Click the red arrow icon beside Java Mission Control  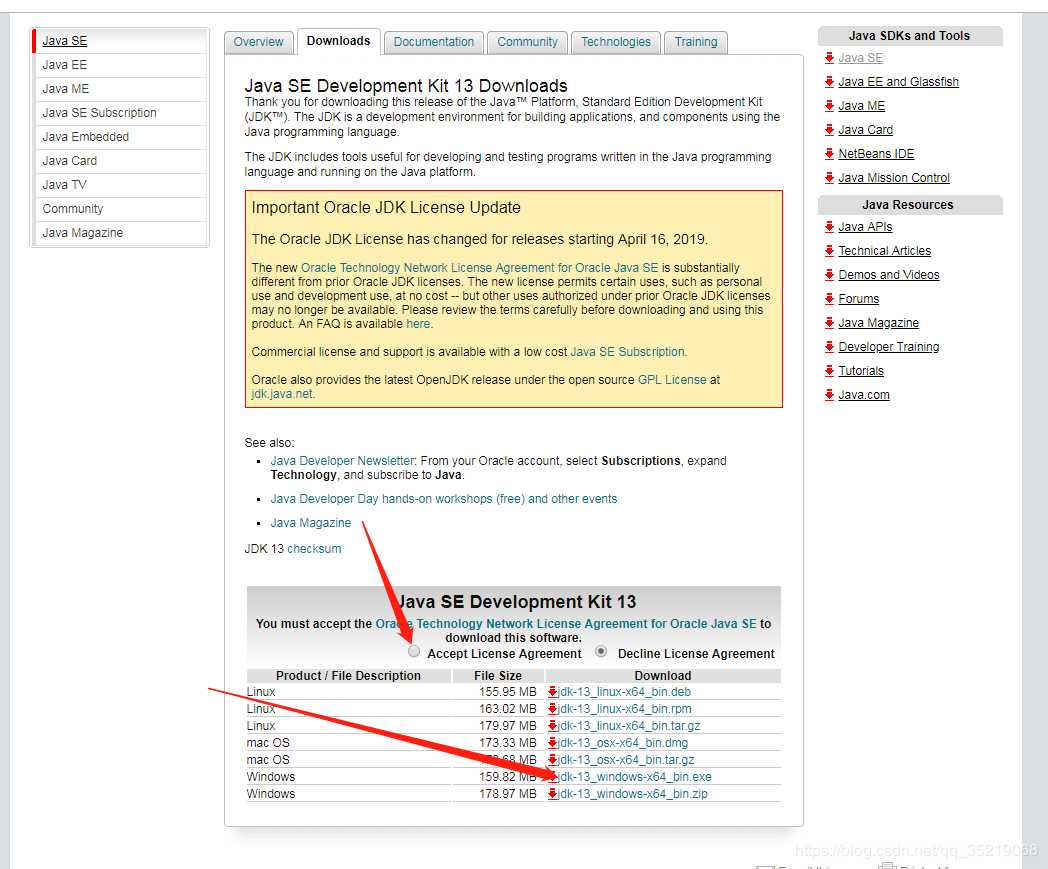(x=829, y=178)
